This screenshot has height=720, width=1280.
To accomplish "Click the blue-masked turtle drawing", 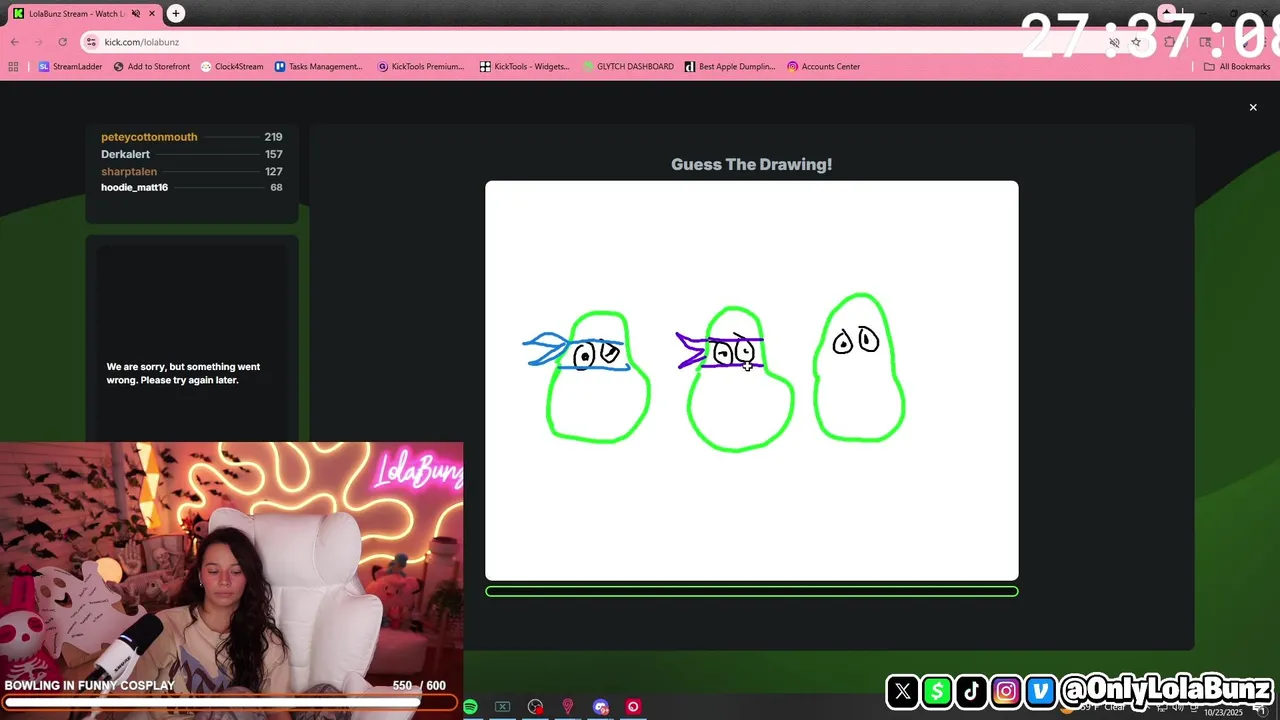I will 588,376.
